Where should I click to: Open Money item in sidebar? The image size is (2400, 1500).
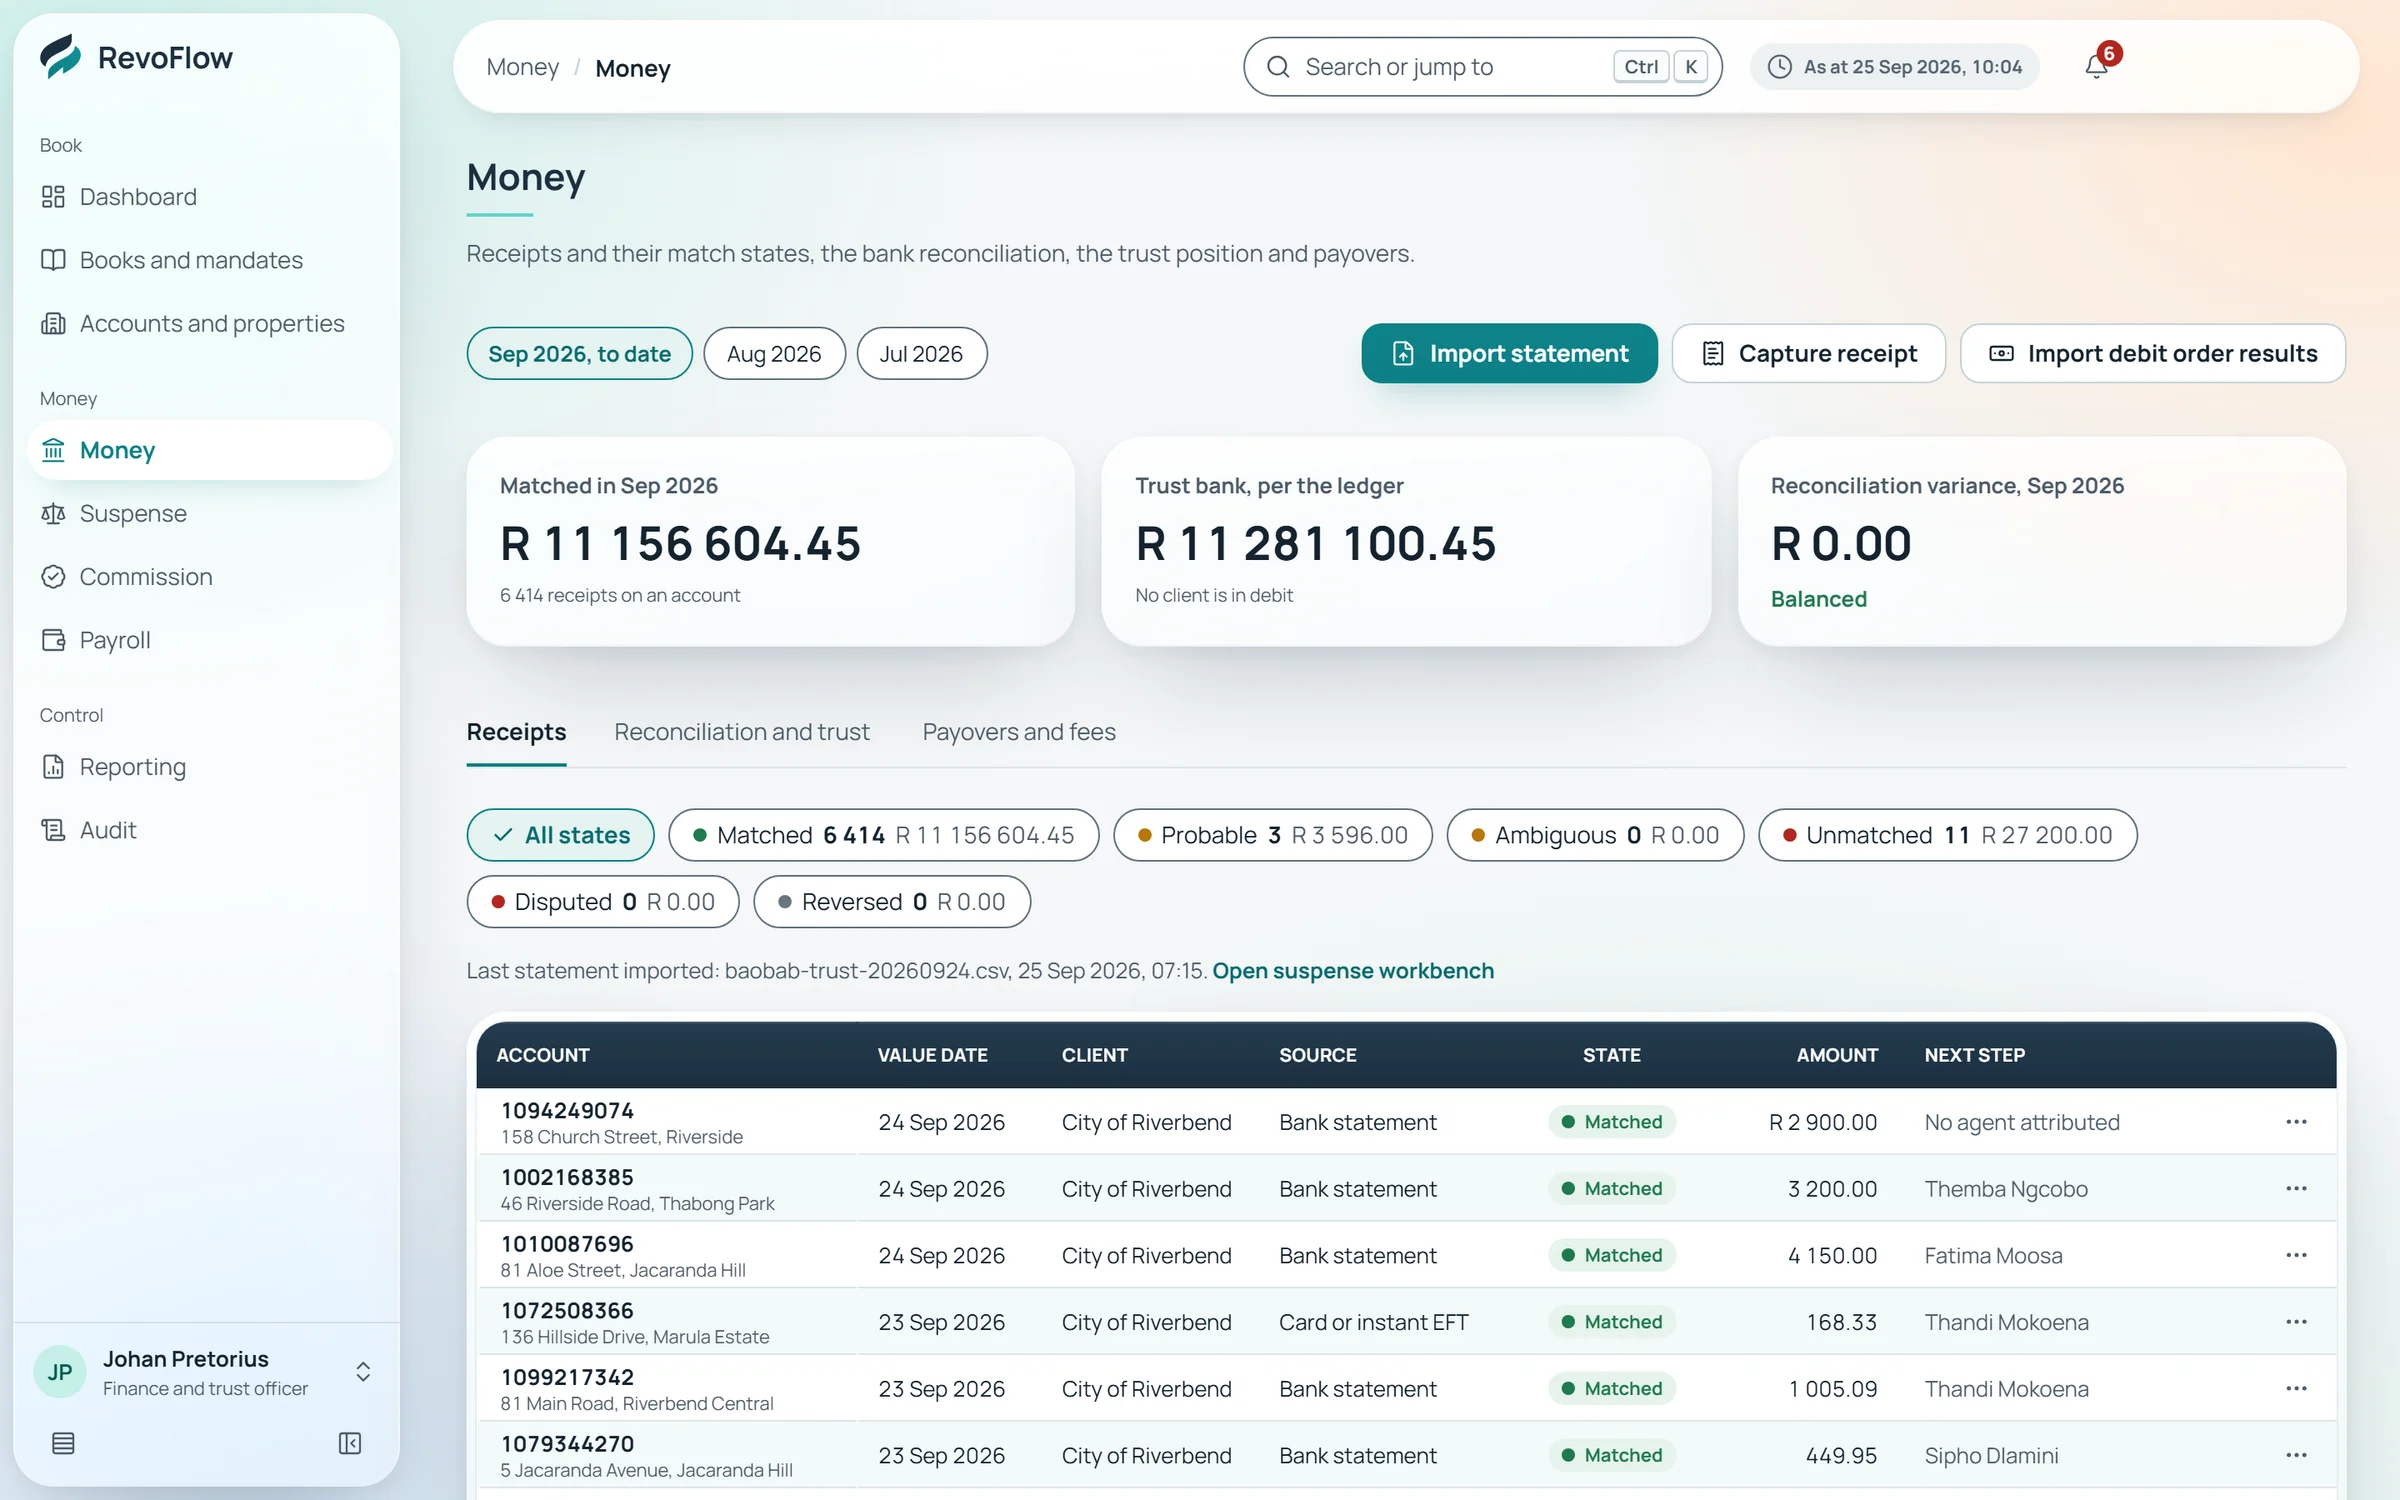tap(209, 450)
